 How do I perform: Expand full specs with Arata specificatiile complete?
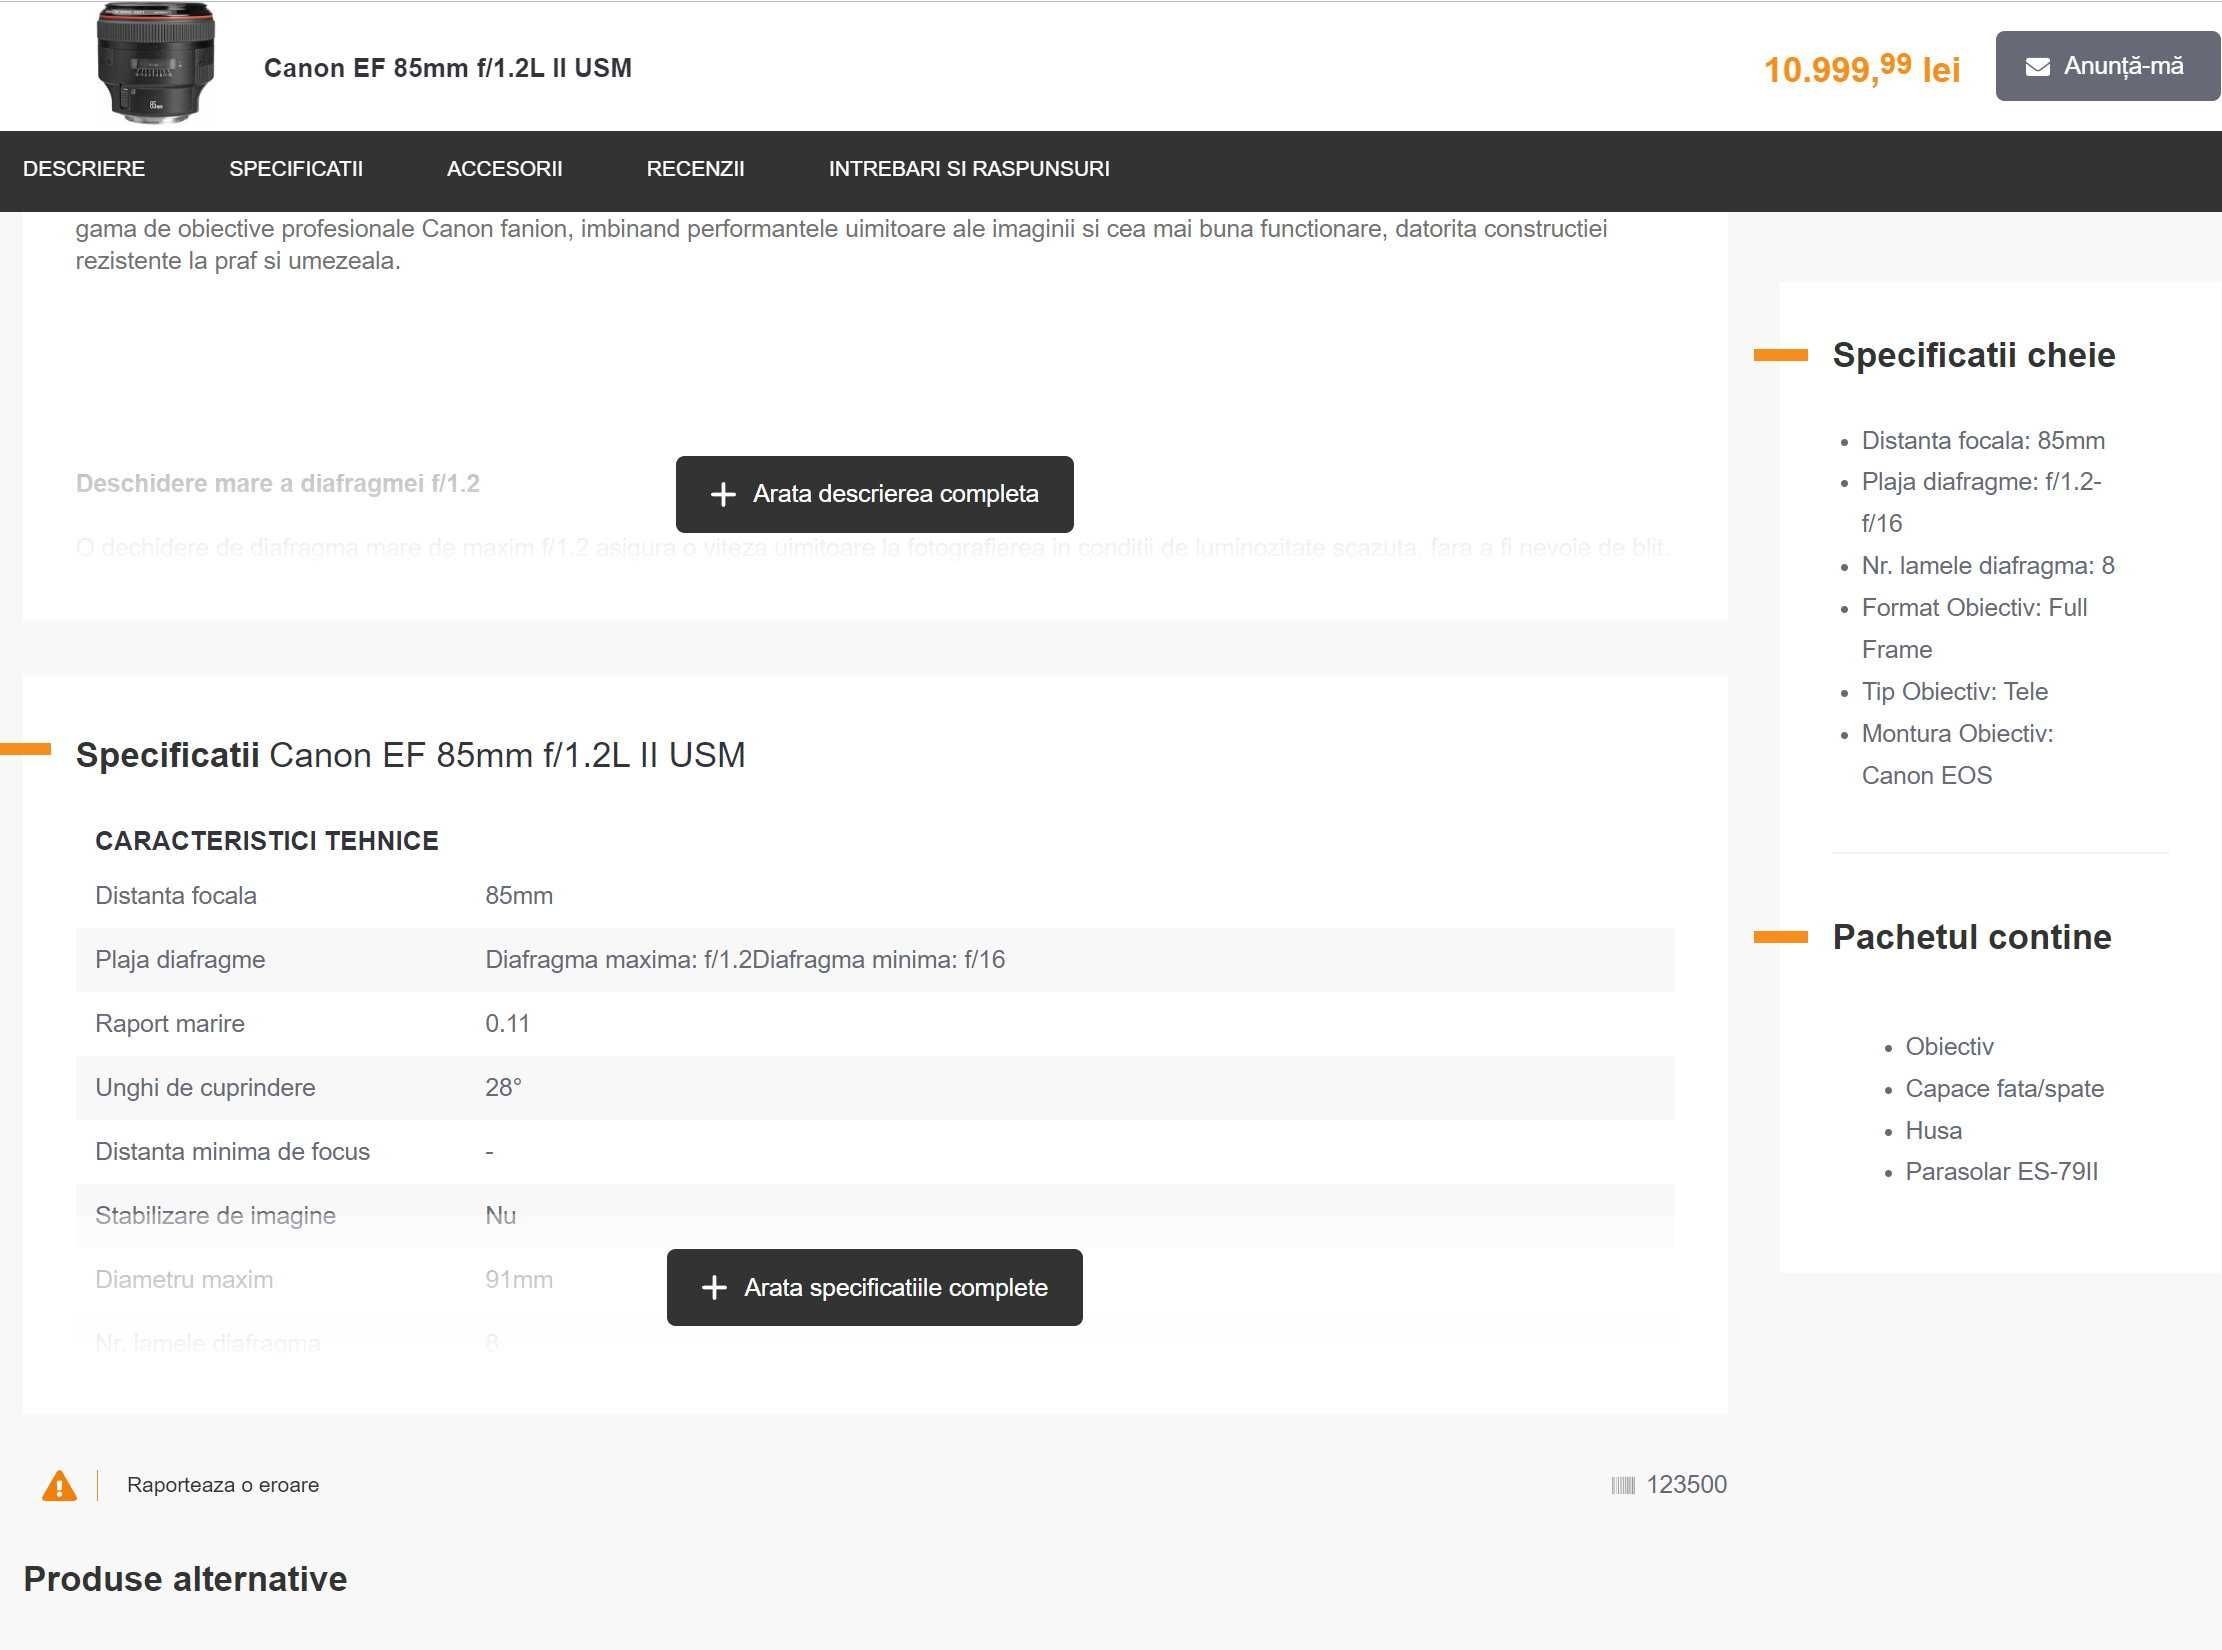pyautogui.click(x=875, y=1288)
